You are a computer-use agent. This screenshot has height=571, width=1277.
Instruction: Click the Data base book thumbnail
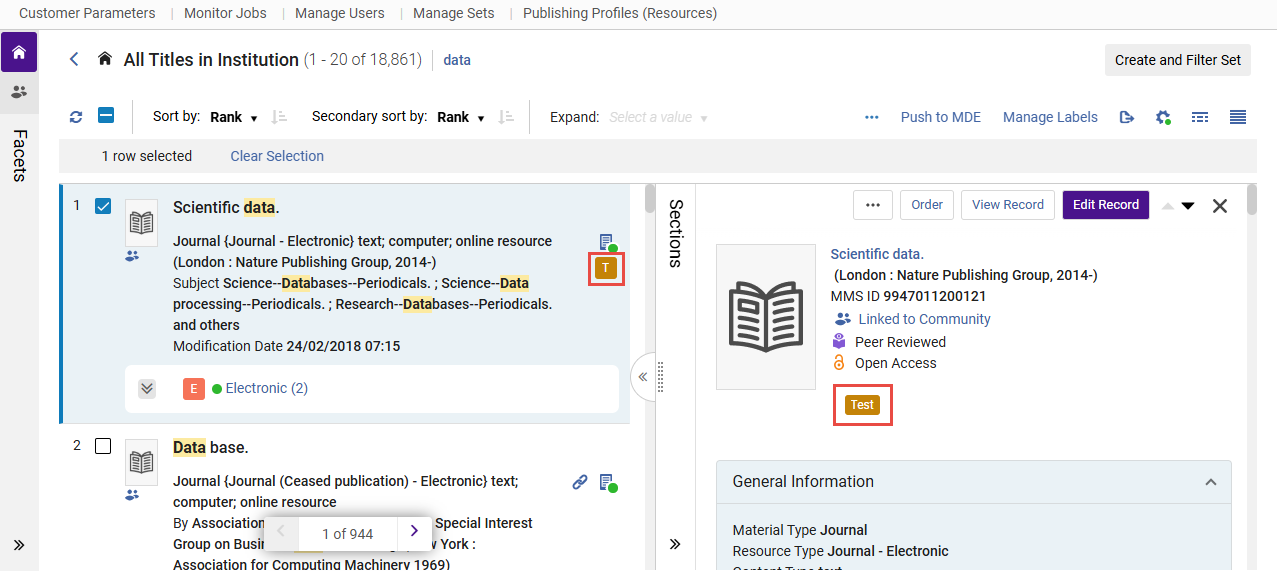point(141,463)
